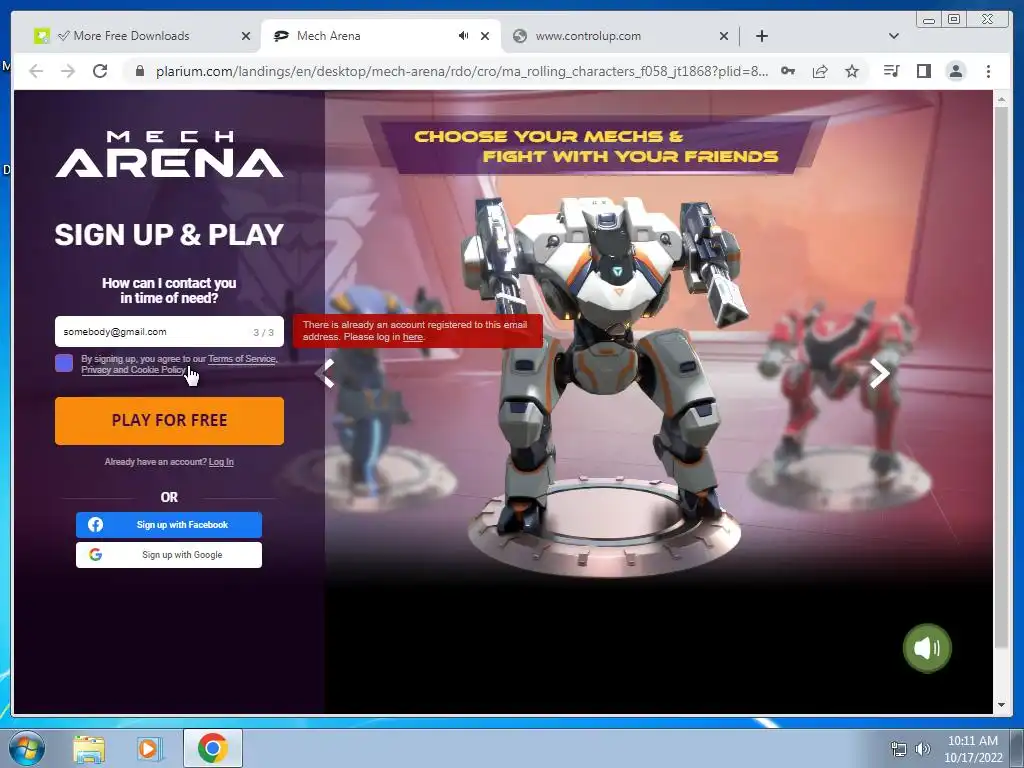Open the Chrome profile avatar
This screenshot has height=768, width=1024.
click(955, 71)
